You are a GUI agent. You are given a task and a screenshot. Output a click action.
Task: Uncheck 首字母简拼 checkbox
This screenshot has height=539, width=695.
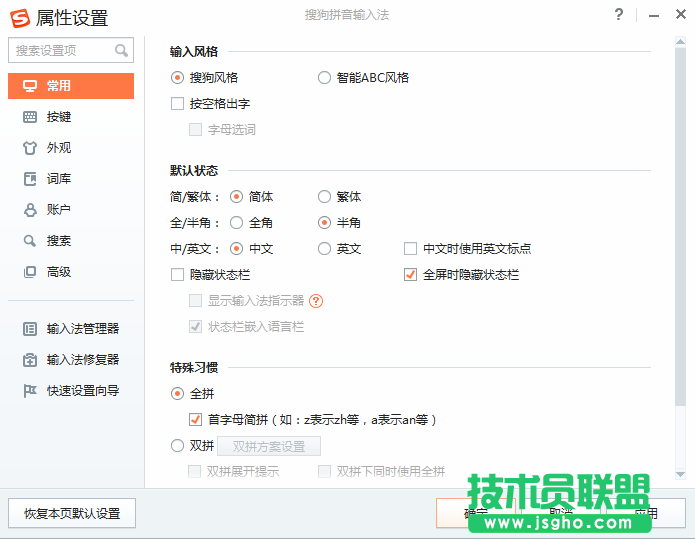195,419
